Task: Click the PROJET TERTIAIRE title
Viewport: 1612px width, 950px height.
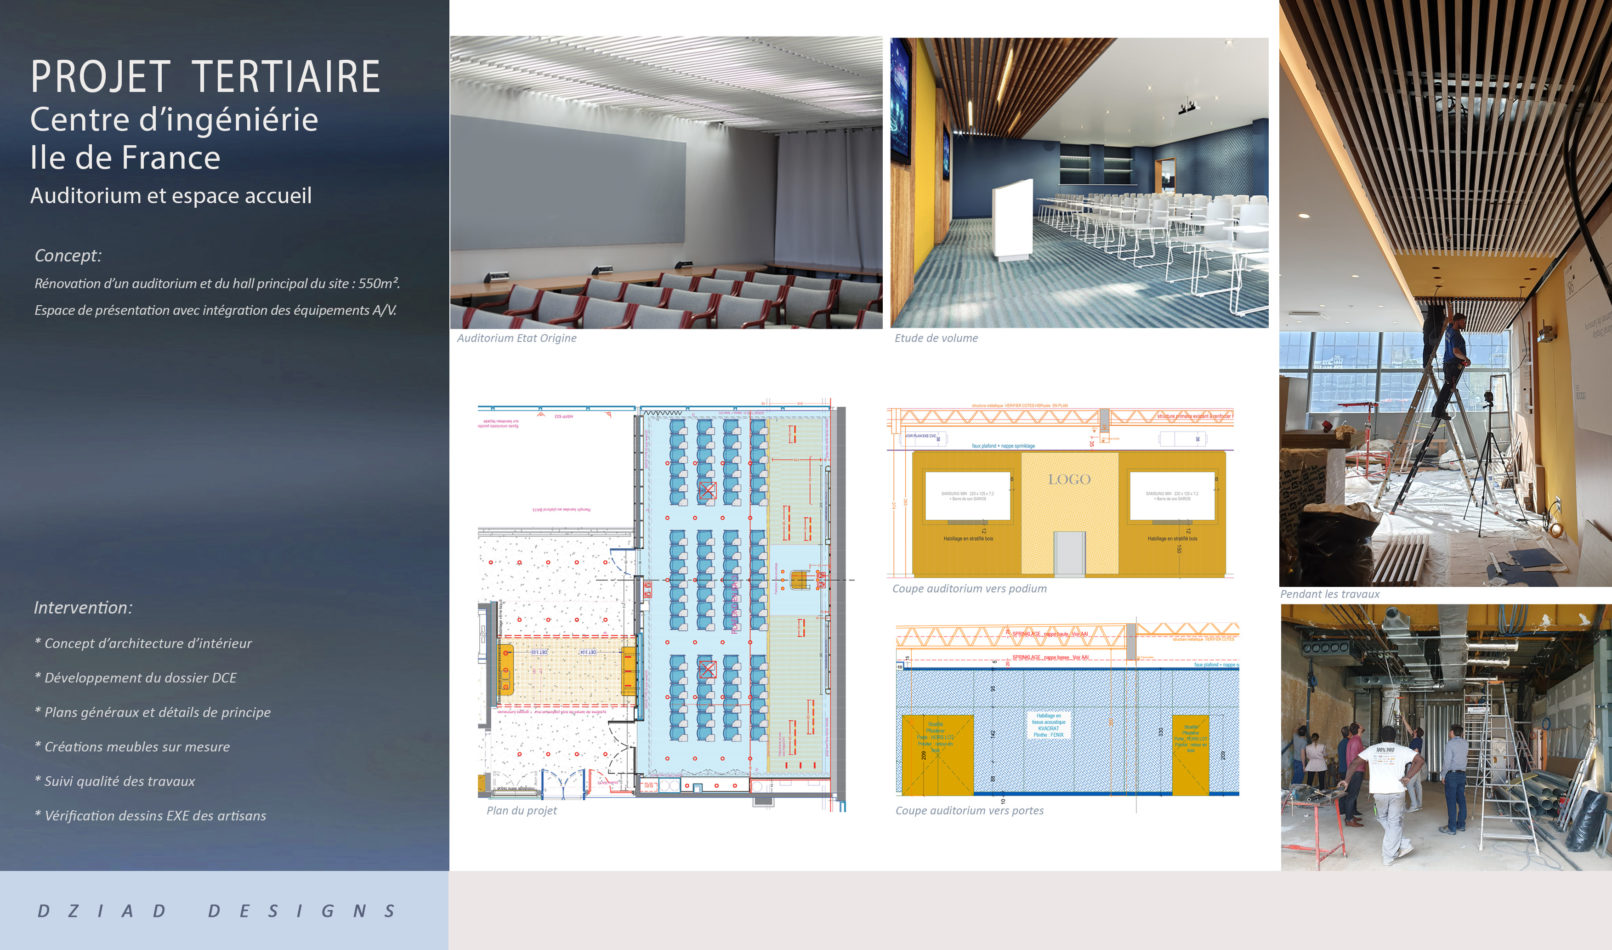Action: tap(205, 77)
